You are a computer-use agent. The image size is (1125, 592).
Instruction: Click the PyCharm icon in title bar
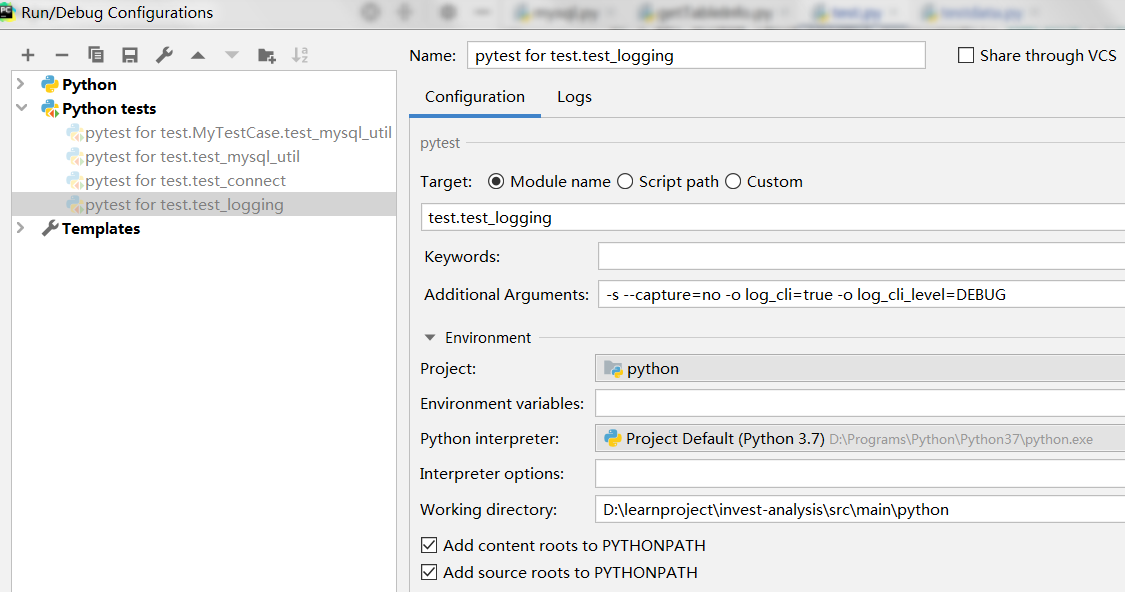7,12
